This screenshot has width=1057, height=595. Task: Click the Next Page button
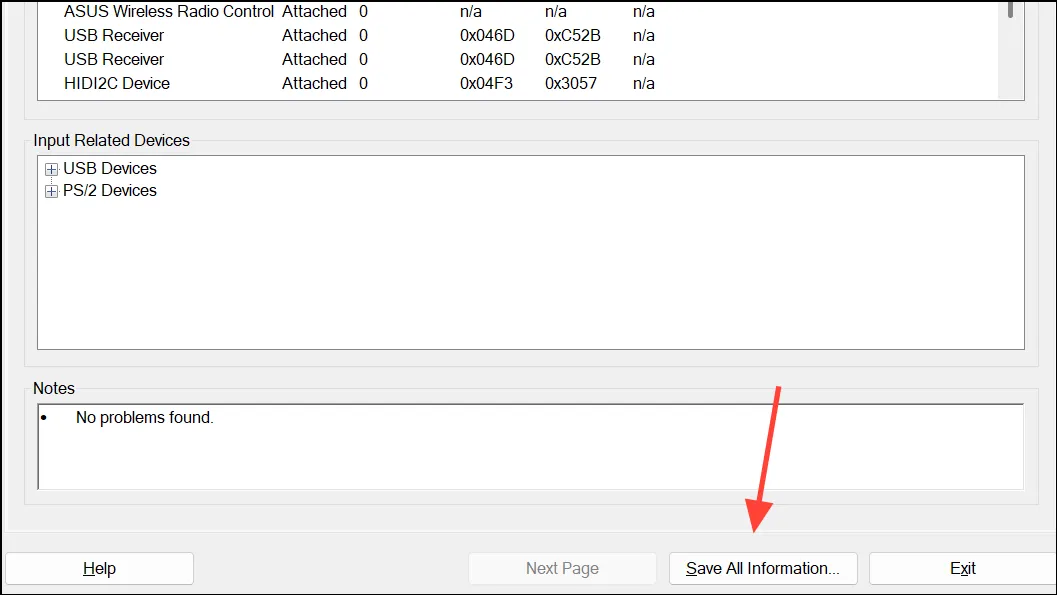pyautogui.click(x=562, y=569)
